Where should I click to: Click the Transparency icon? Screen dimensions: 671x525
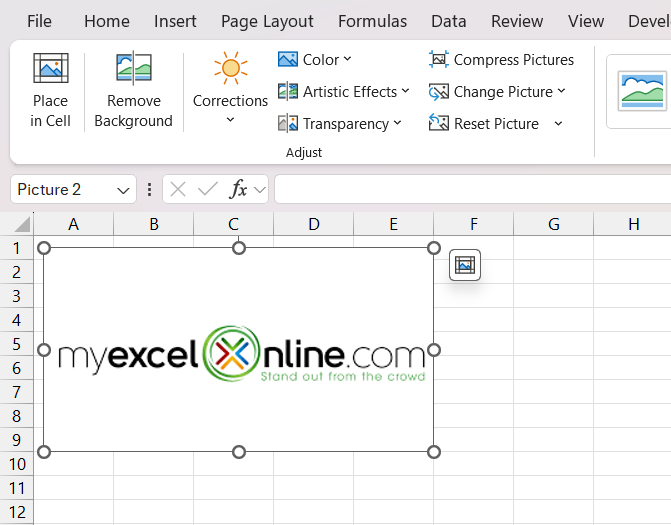click(x=288, y=124)
